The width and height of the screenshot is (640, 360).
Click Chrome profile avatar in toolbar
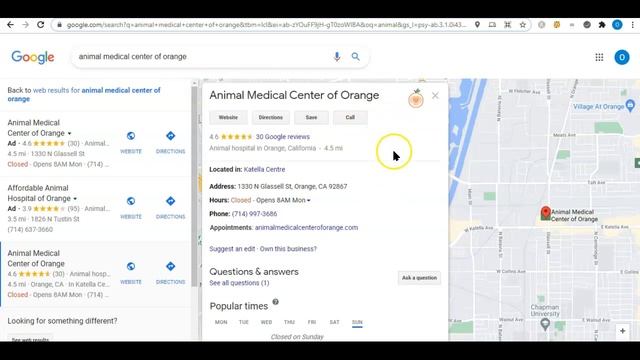click(x=617, y=25)
